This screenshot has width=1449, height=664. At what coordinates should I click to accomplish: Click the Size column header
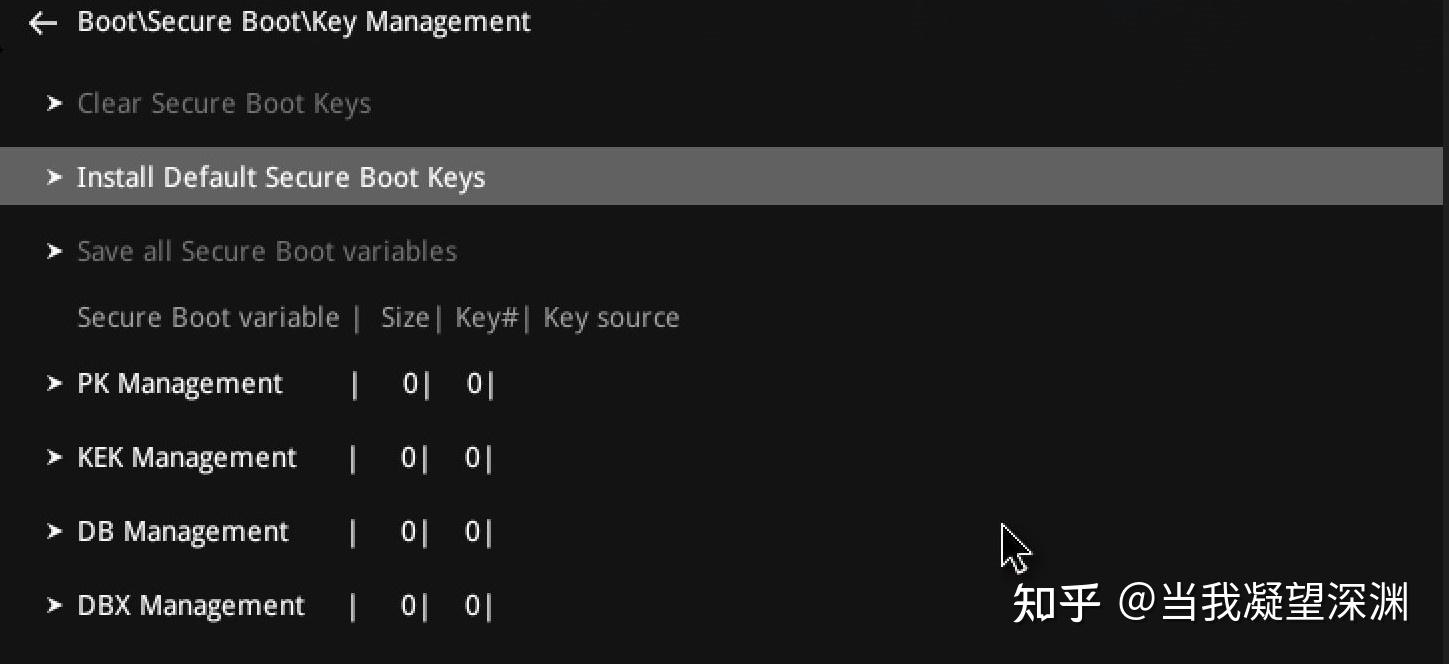404,317
